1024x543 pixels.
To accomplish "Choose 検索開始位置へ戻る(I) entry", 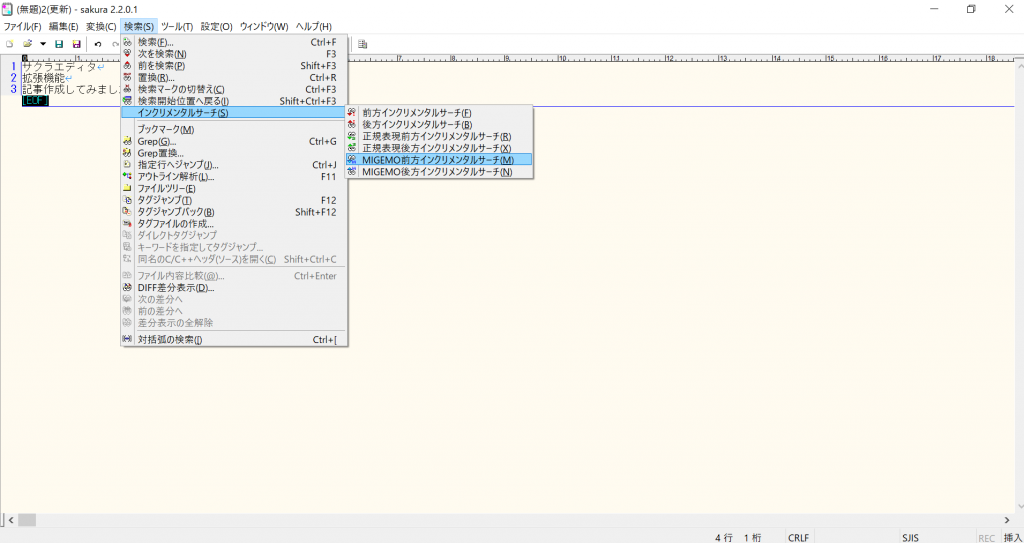I will click(234, 101).
